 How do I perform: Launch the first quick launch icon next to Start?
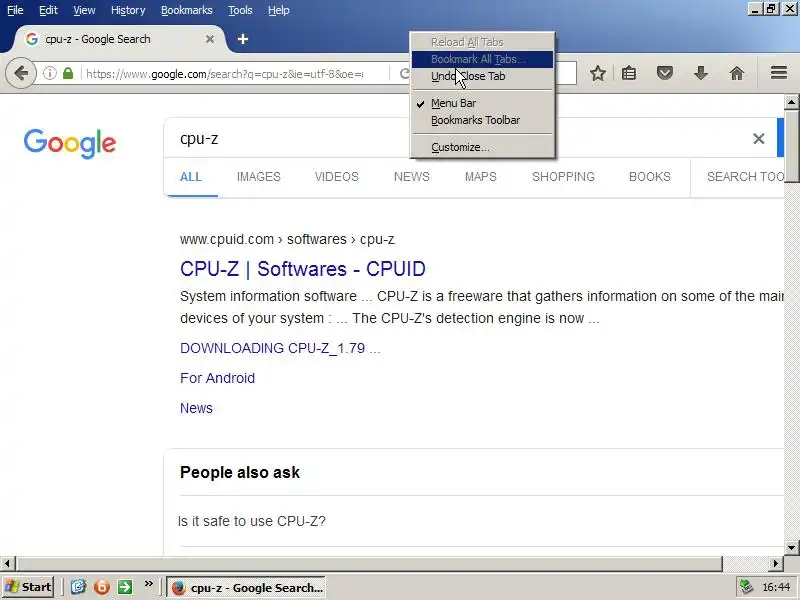[78, 587]
